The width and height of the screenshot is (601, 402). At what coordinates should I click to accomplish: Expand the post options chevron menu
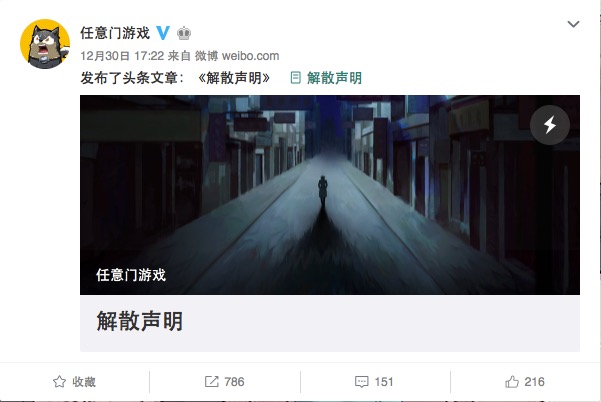pos(573,24)
